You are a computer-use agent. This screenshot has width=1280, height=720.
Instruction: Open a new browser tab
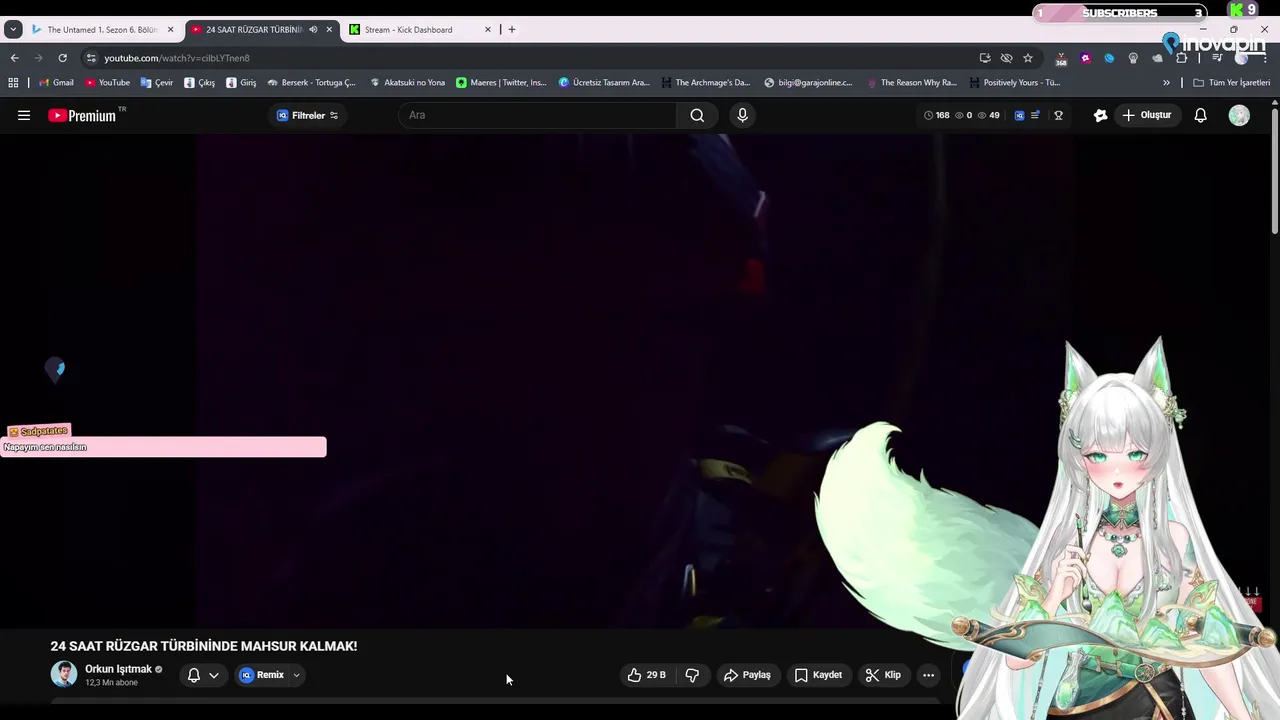pyautogui.click(x=512, y=30)
